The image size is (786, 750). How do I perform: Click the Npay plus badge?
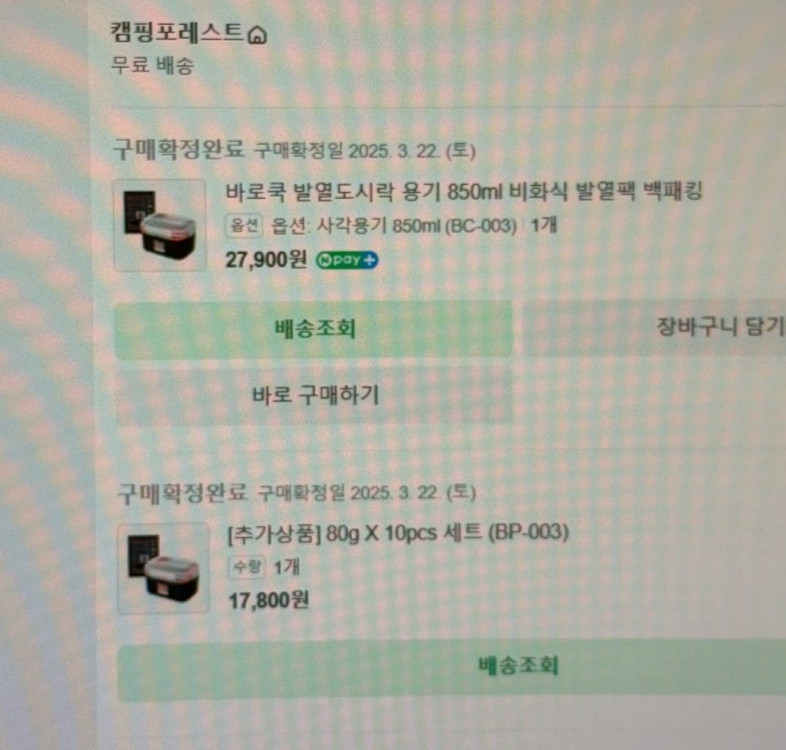(x=347, y=260)
